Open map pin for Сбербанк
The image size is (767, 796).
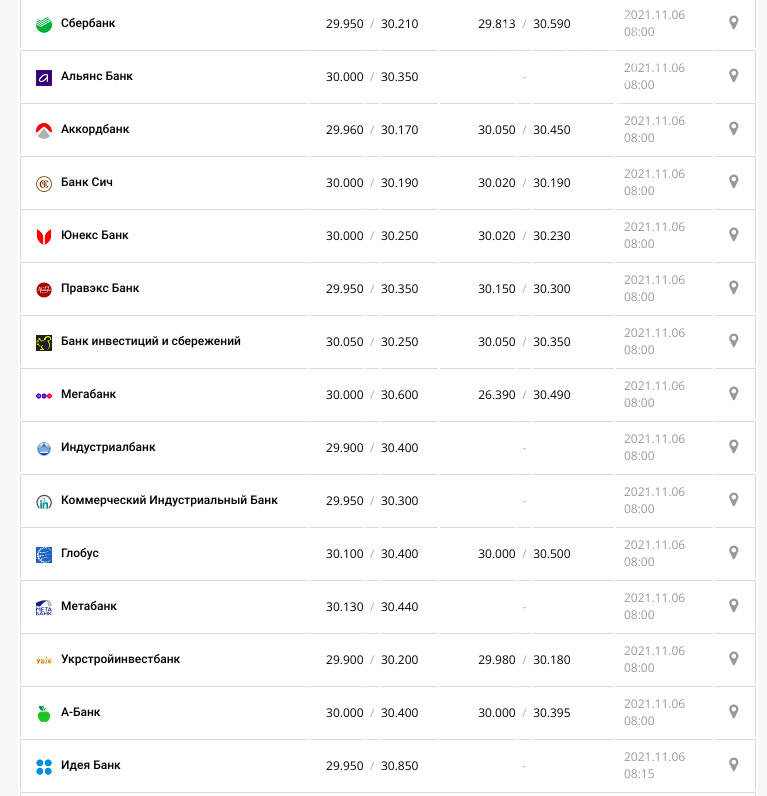tap(733, 22)
